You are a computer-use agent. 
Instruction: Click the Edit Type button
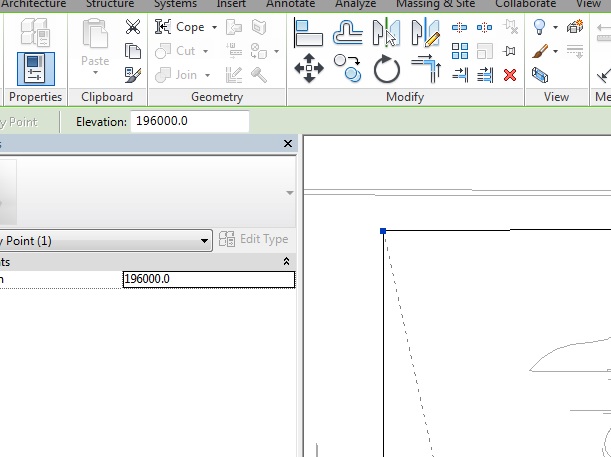[254, 239]
